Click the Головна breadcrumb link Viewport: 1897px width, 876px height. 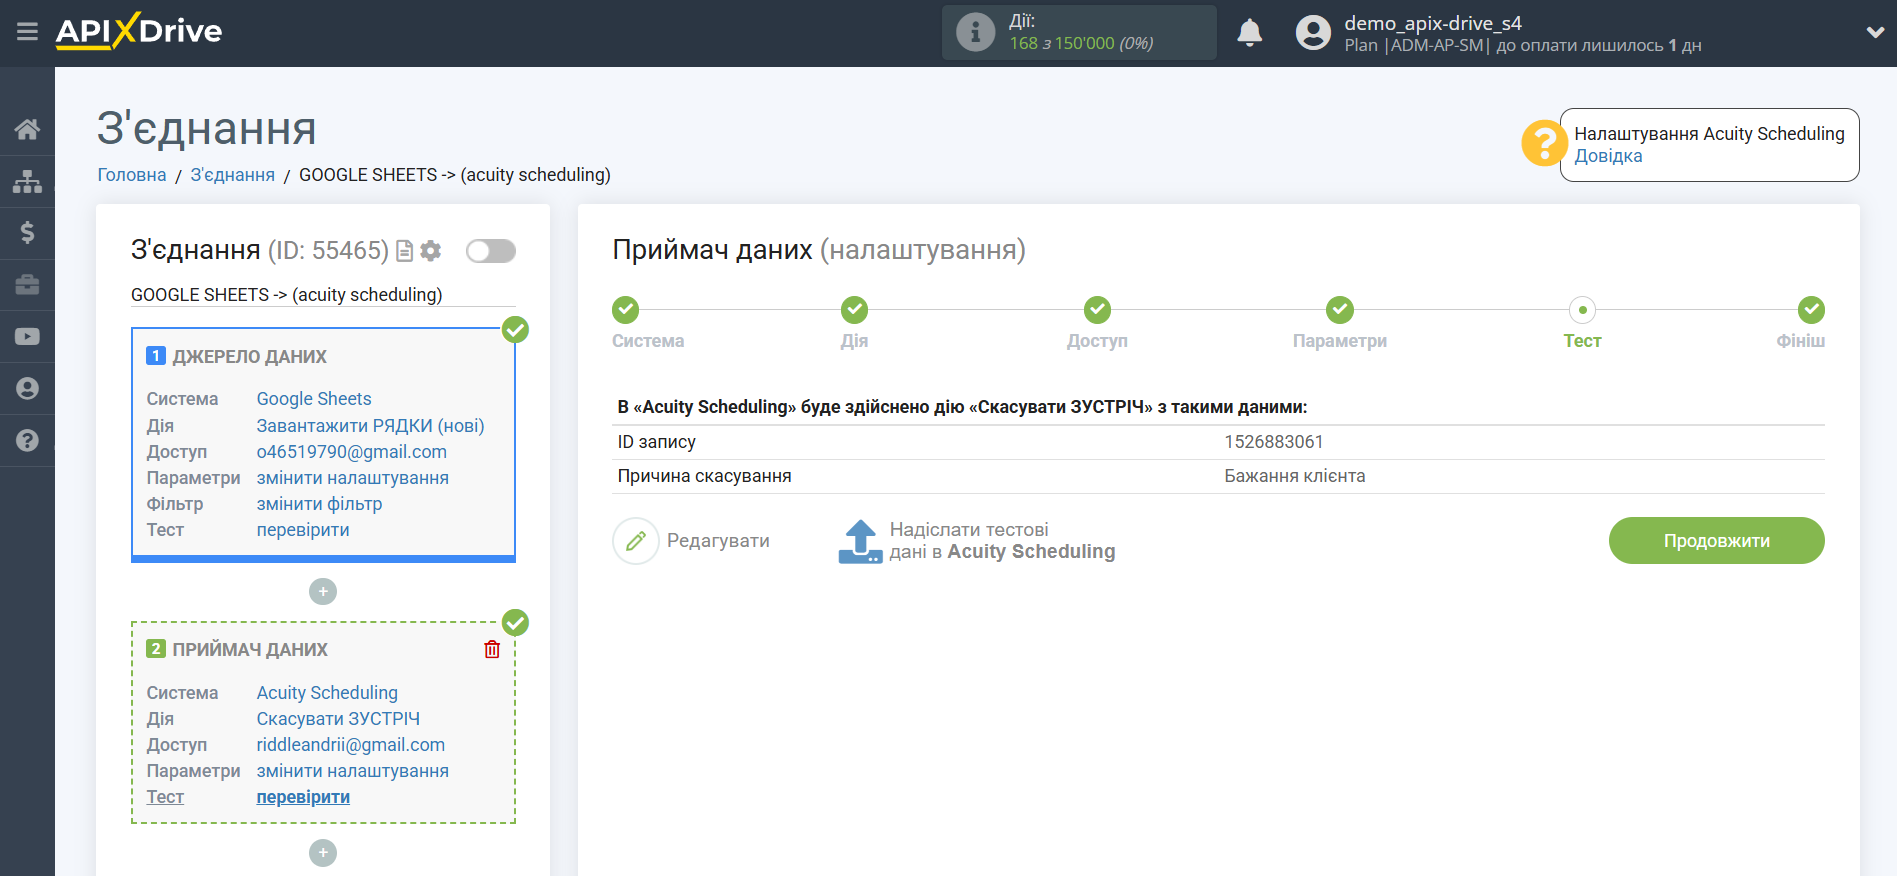pyautogui.click(x=131, y=175)
